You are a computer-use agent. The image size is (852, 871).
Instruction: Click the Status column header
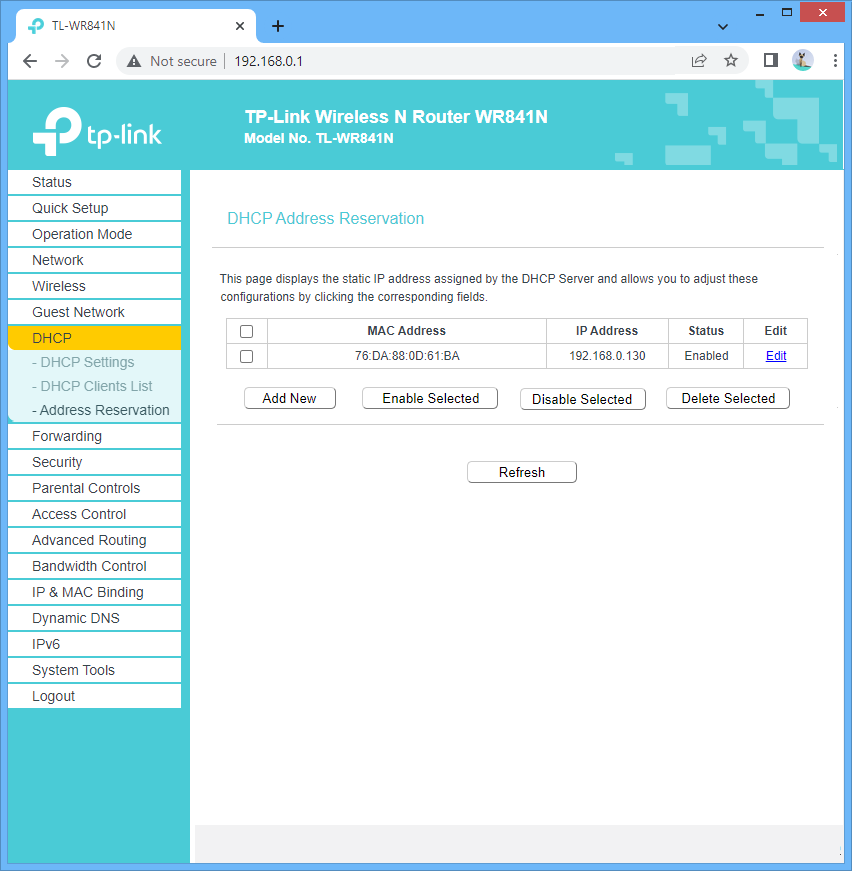[x=706, y=331]
